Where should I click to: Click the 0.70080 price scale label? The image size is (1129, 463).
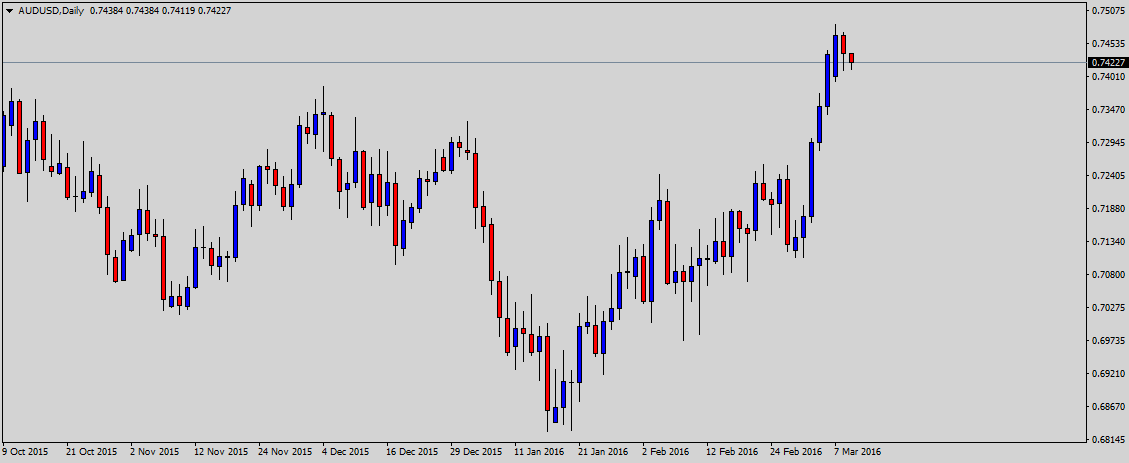(1105, 275)
